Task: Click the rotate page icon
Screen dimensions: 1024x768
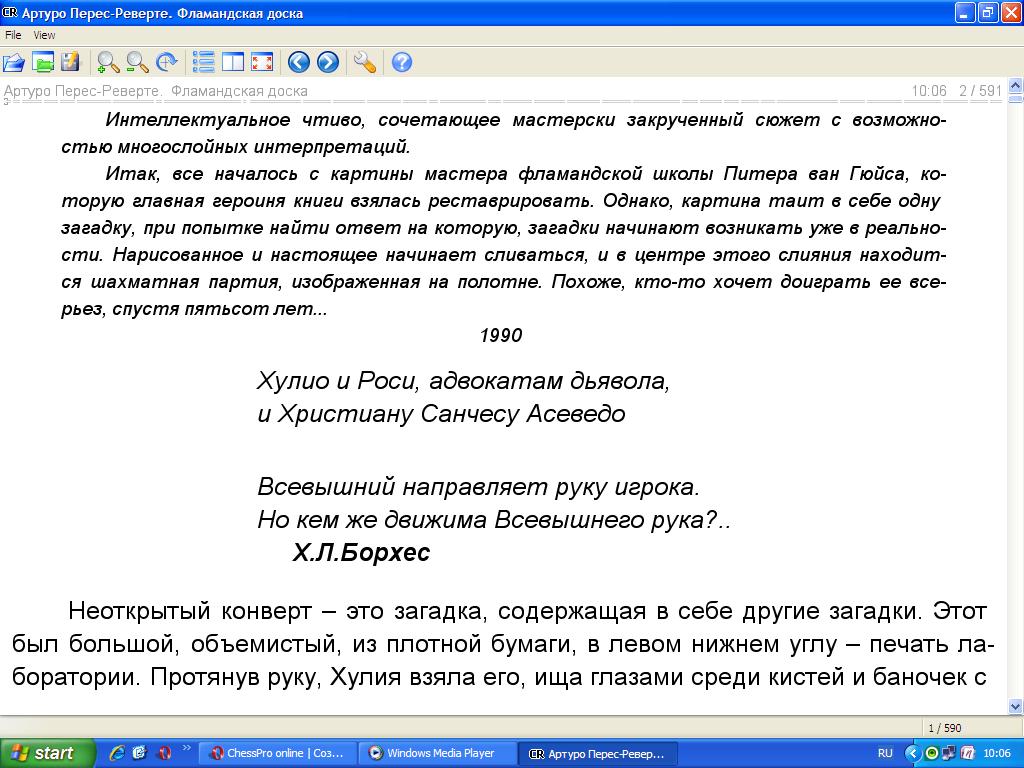Action: click(166, 63)
